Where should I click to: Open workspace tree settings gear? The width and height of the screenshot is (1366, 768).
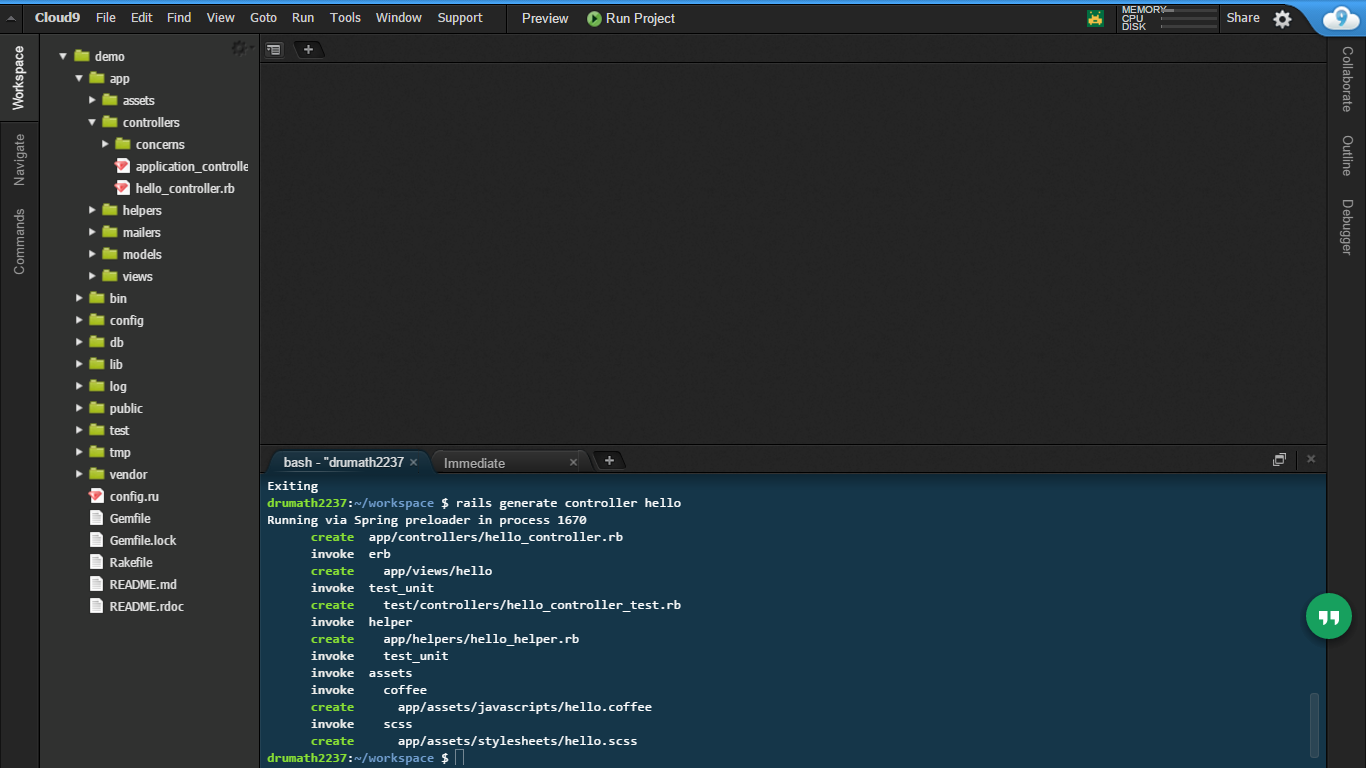pyautogui.click(x=240, y=47)
